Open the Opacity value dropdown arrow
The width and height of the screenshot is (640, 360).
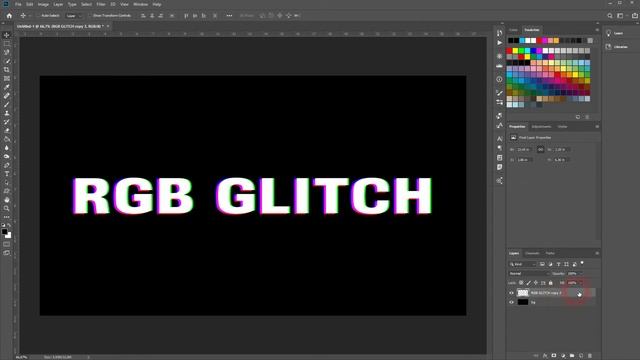pyautogui.click(x=582, y=273)
